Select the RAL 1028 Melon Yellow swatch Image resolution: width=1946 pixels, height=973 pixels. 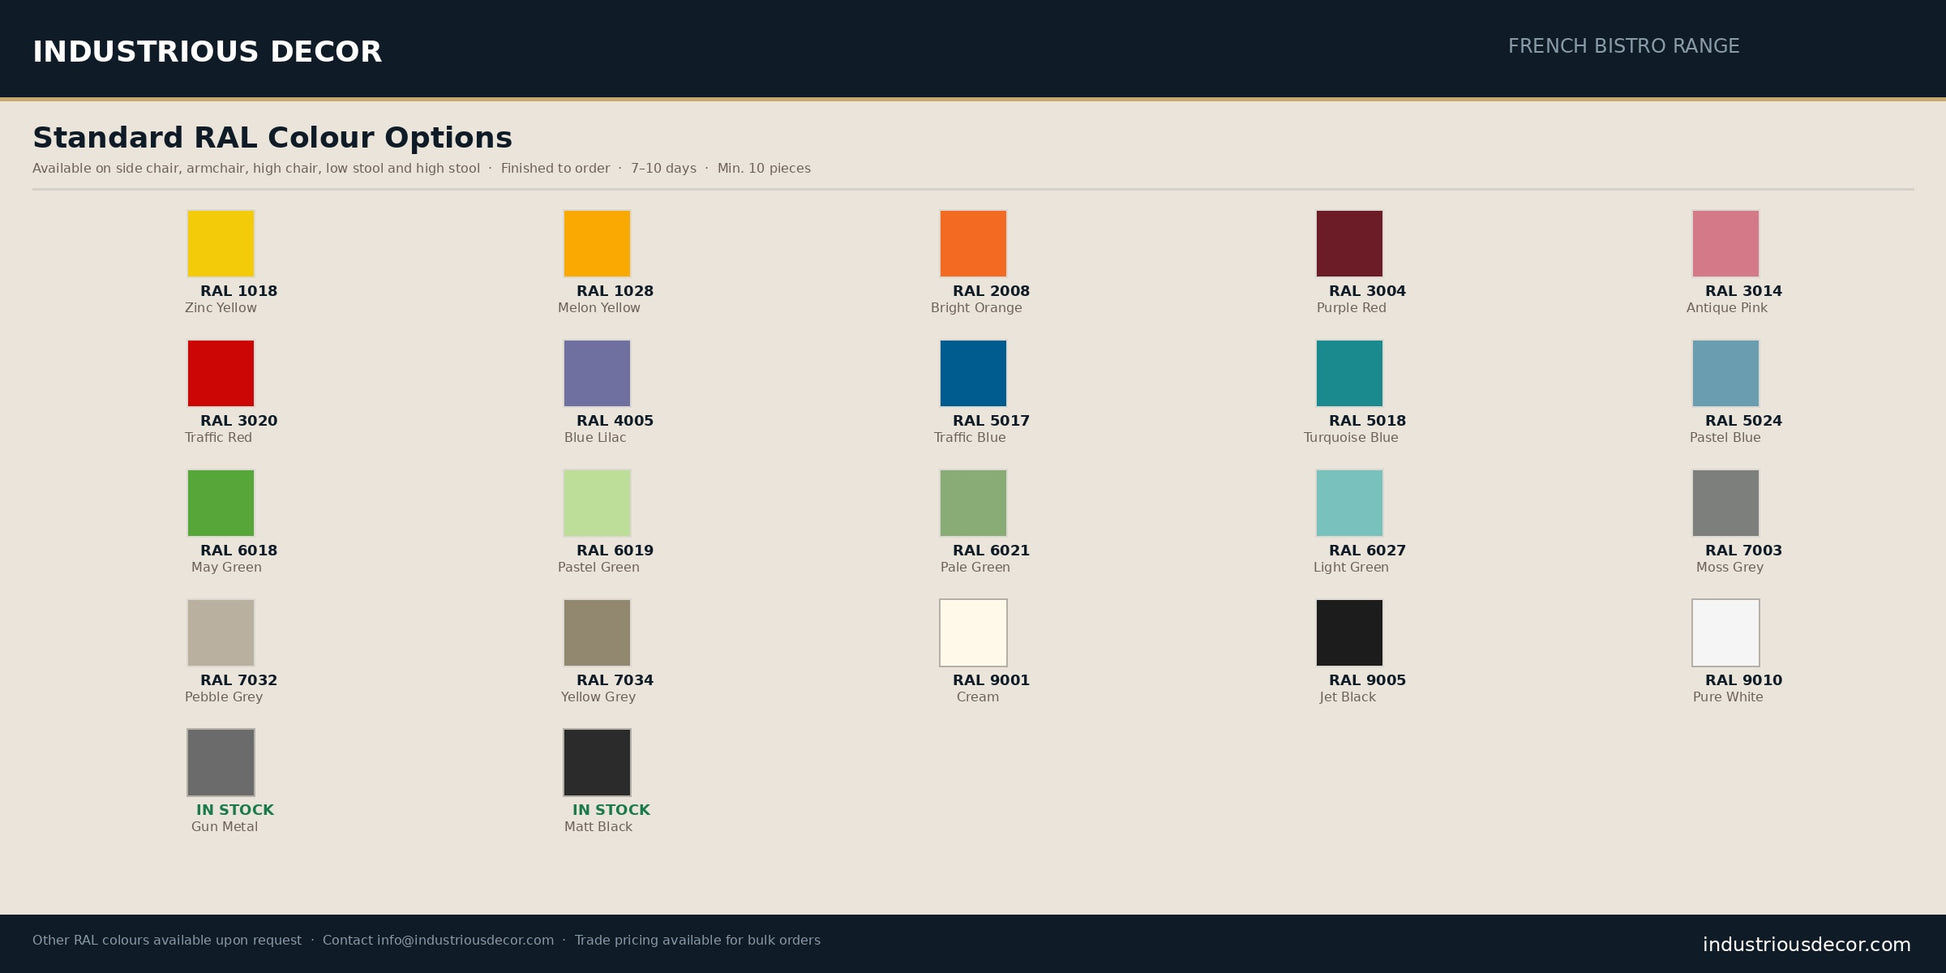tap(597, 243)
